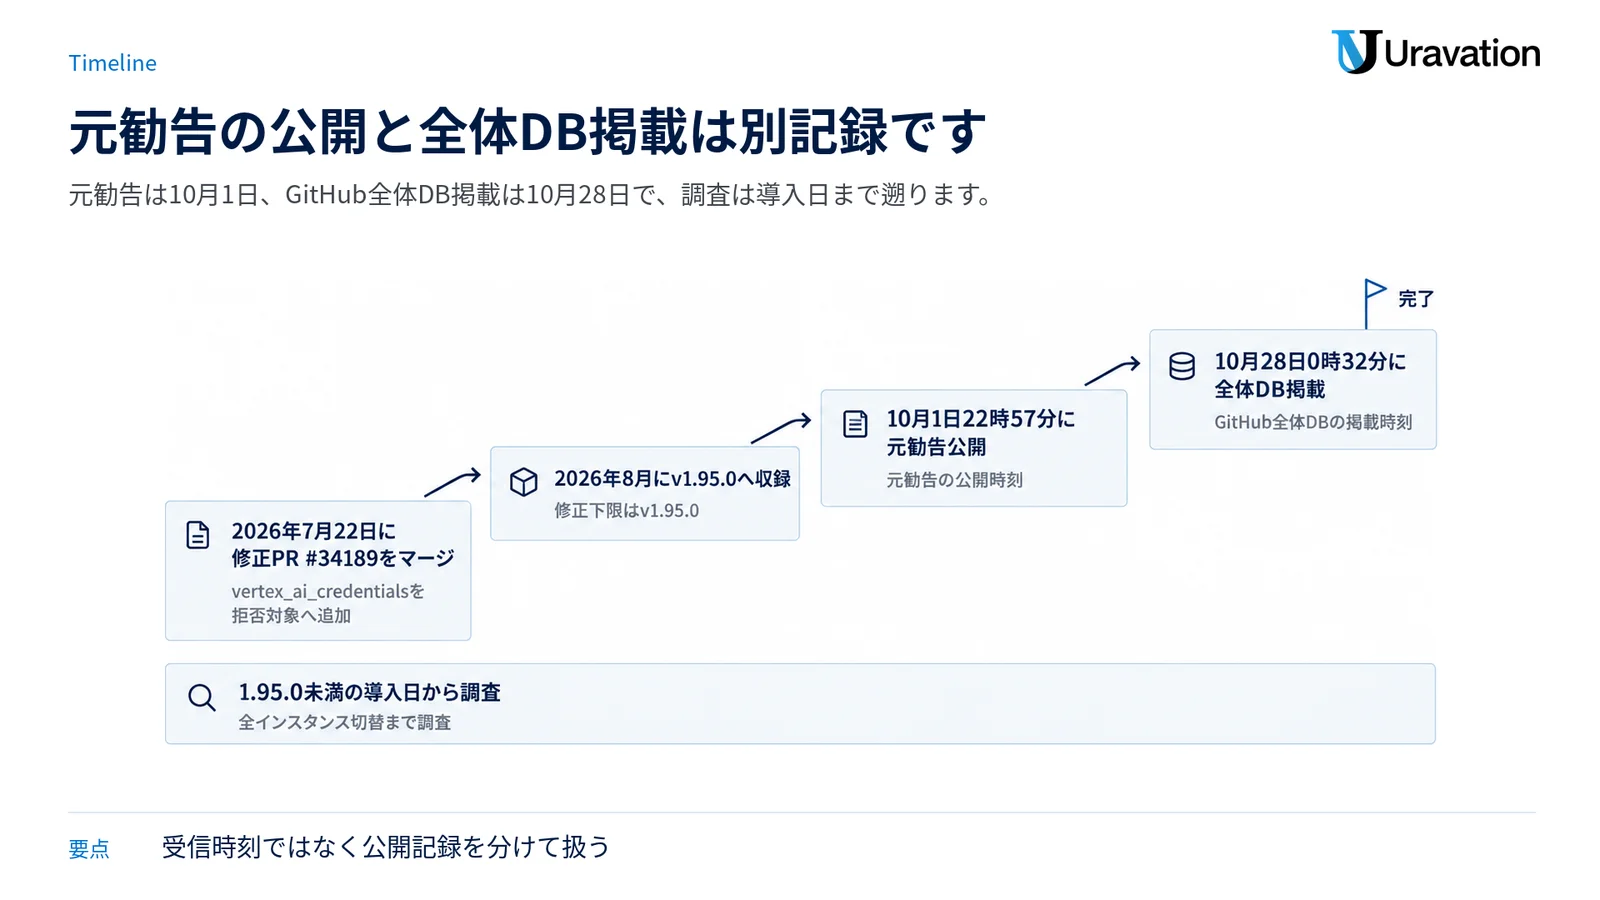Image resolution: width=1600 pixels, height=900 pixels.
Task: Click the document icon beside 修正PR #34189
Action: [198, 535]
